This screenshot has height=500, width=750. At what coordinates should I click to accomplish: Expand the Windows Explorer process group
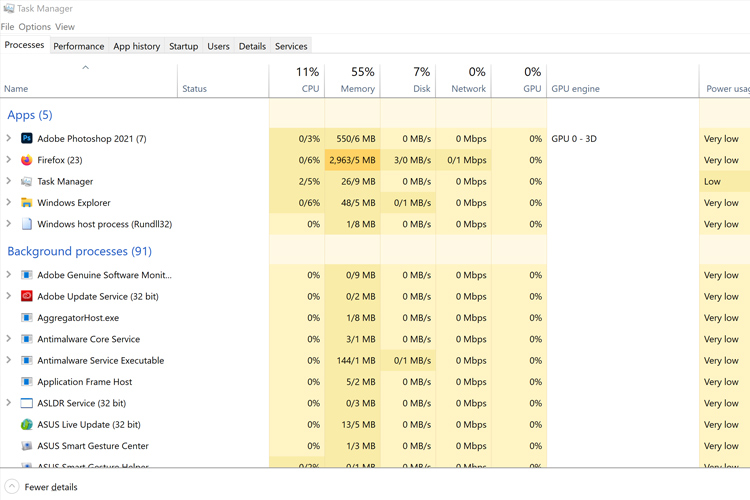point(9,202)
